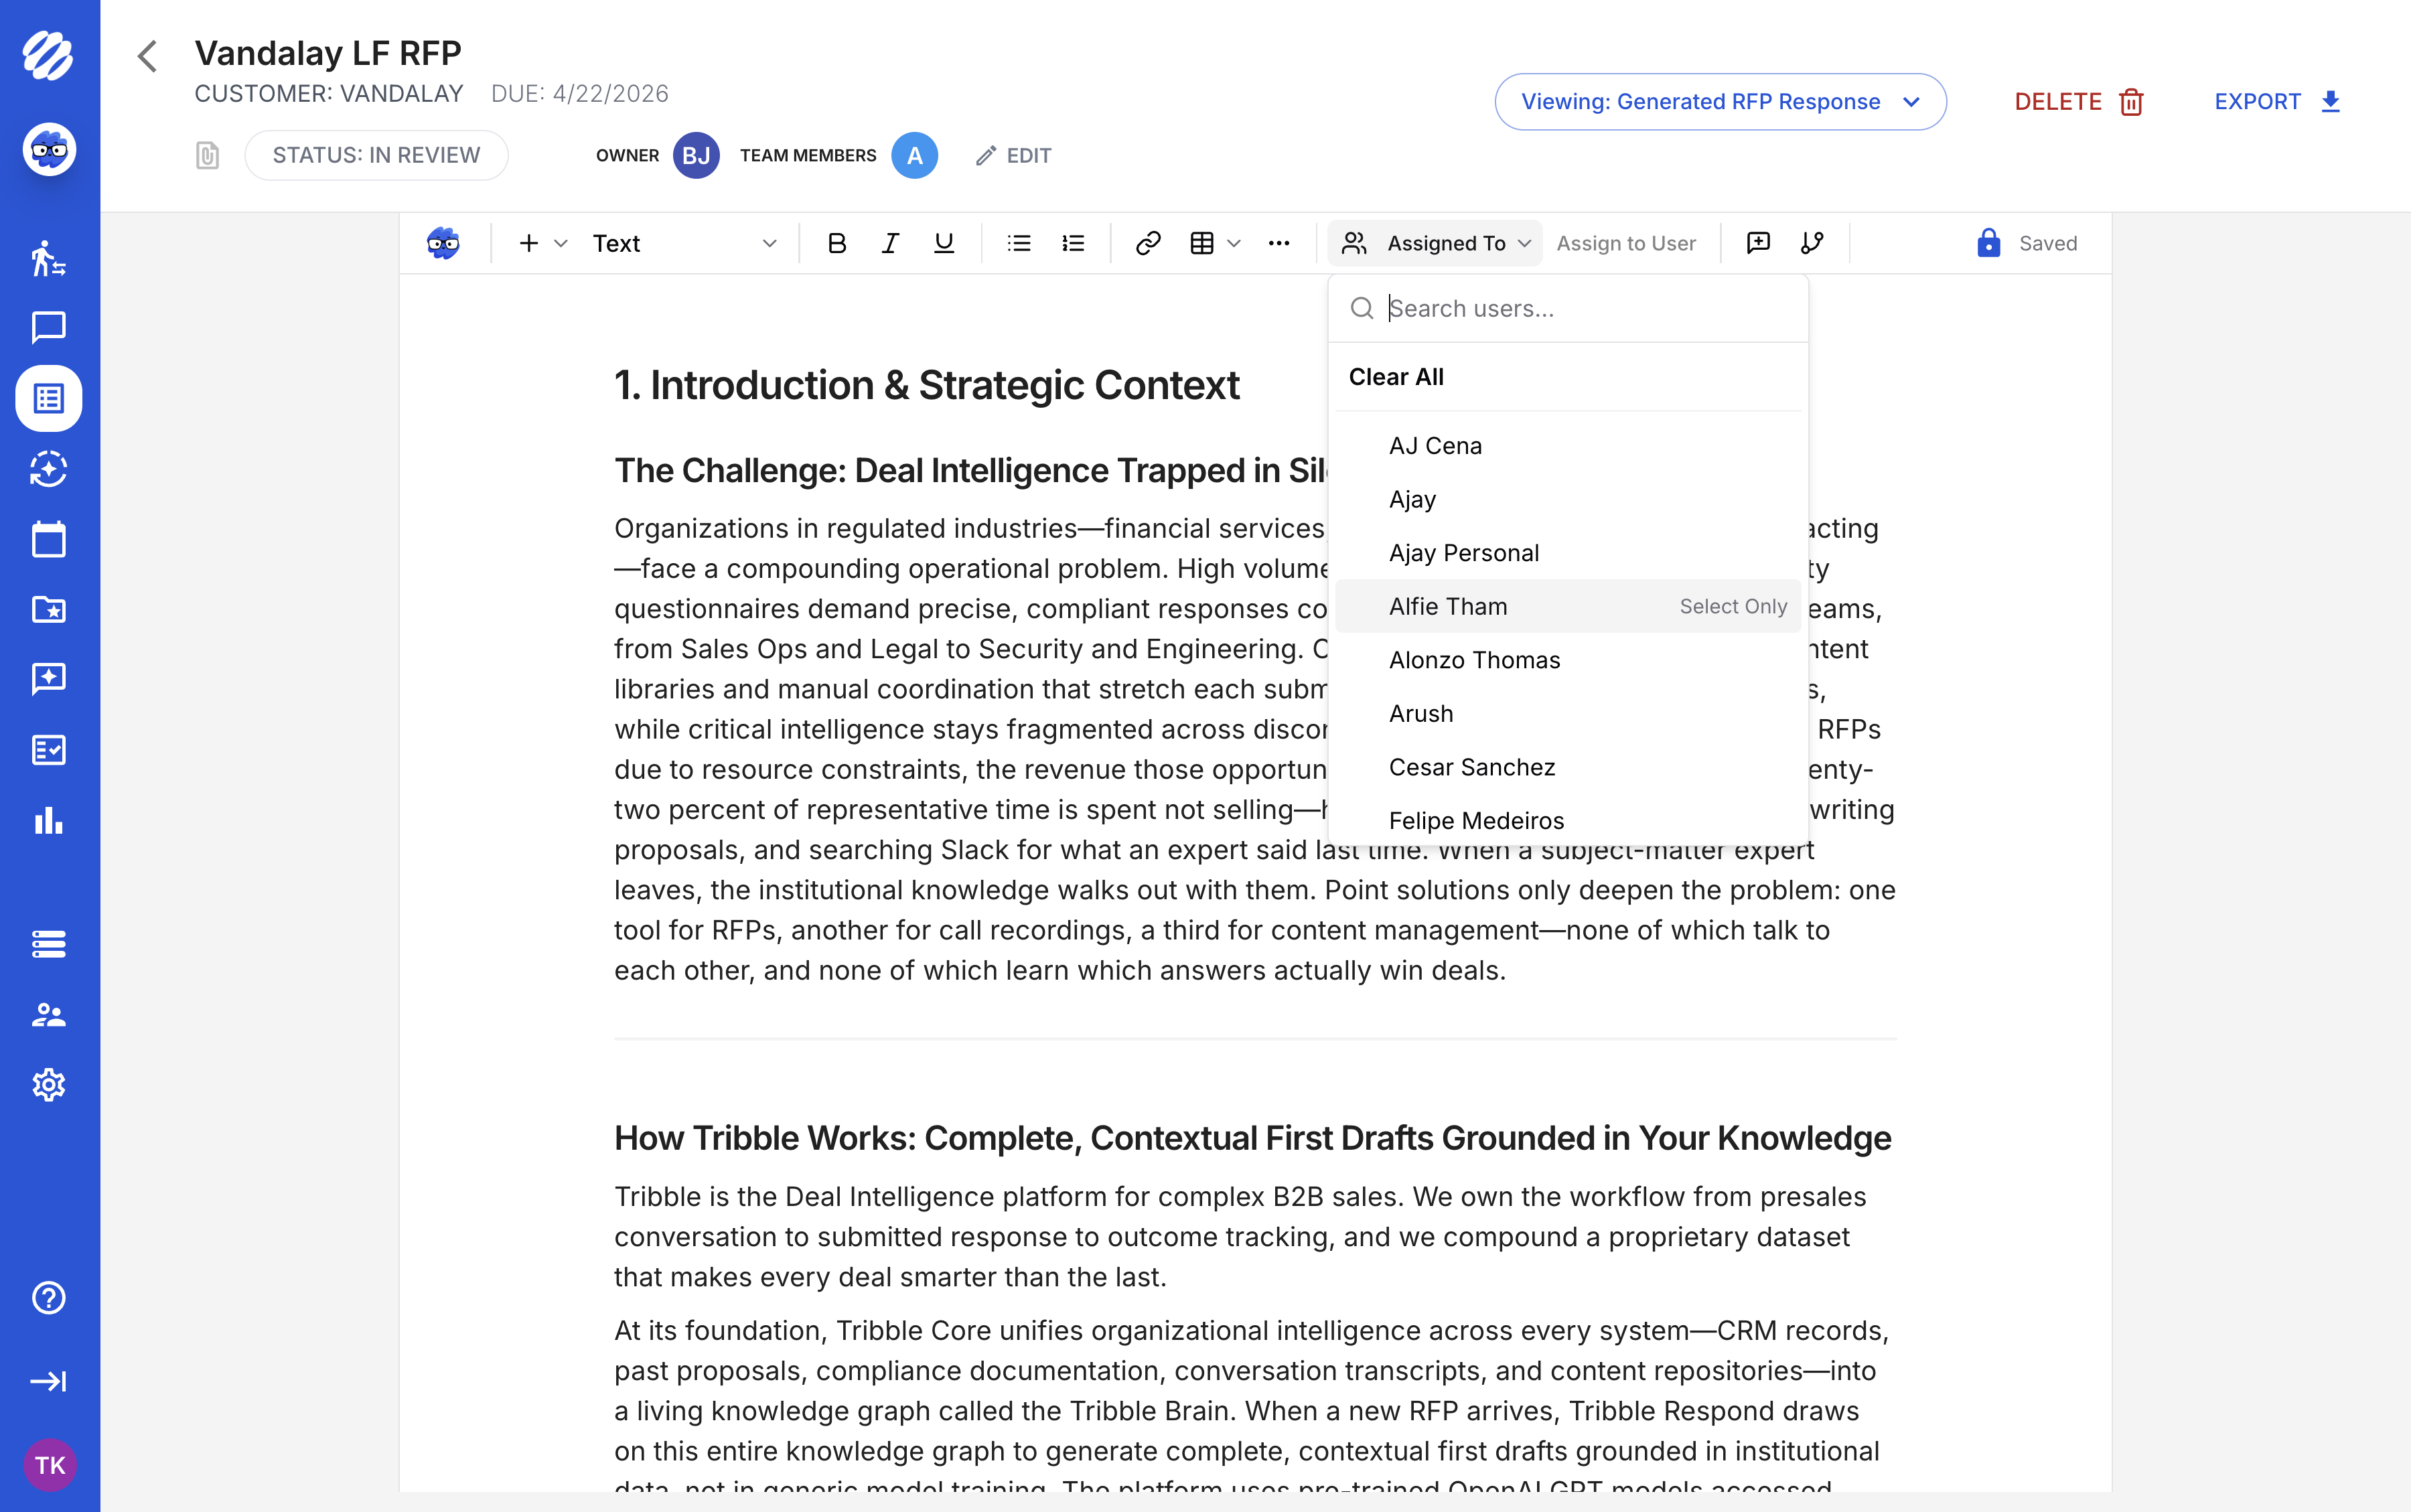Collapse the Assigned To dropdown

point(1435,243)
